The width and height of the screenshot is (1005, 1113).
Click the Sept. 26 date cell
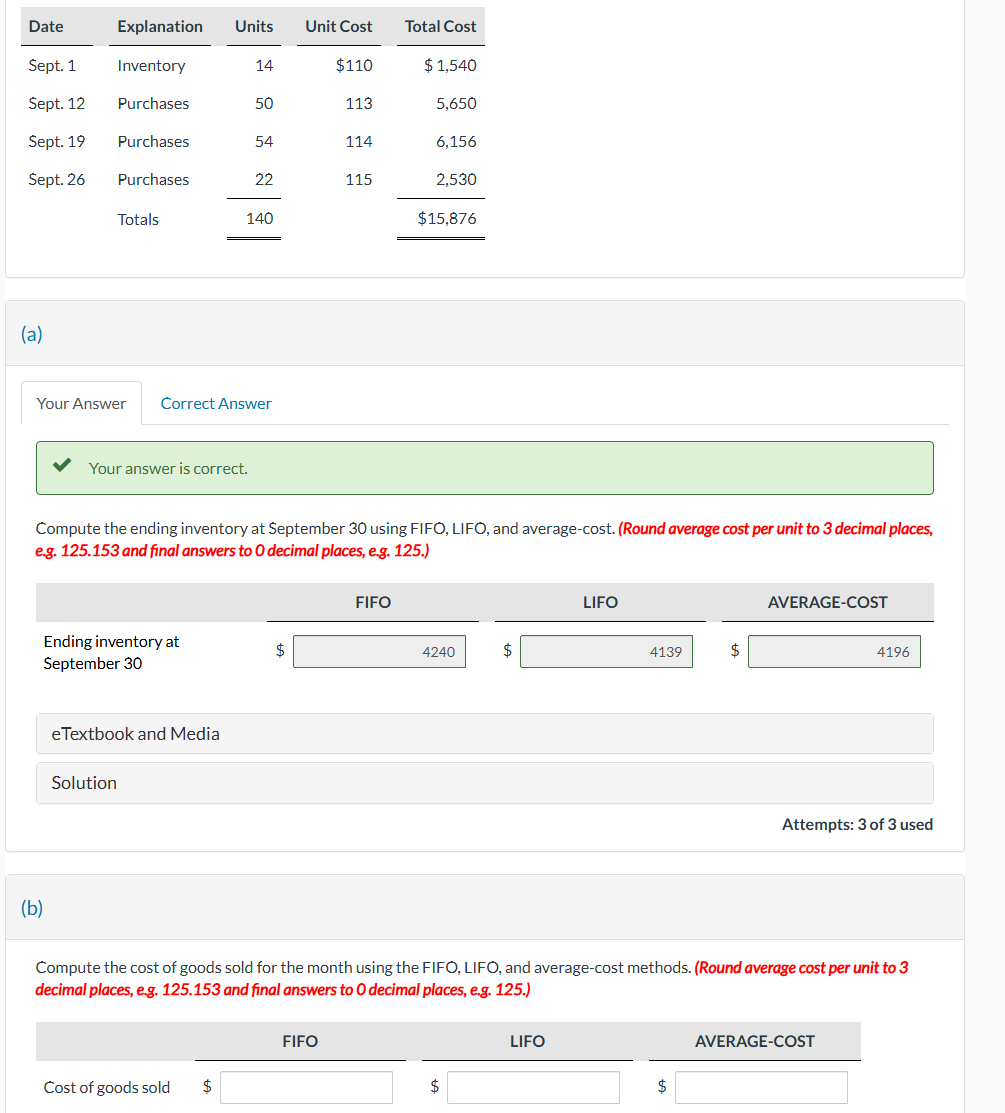[56, 180]
